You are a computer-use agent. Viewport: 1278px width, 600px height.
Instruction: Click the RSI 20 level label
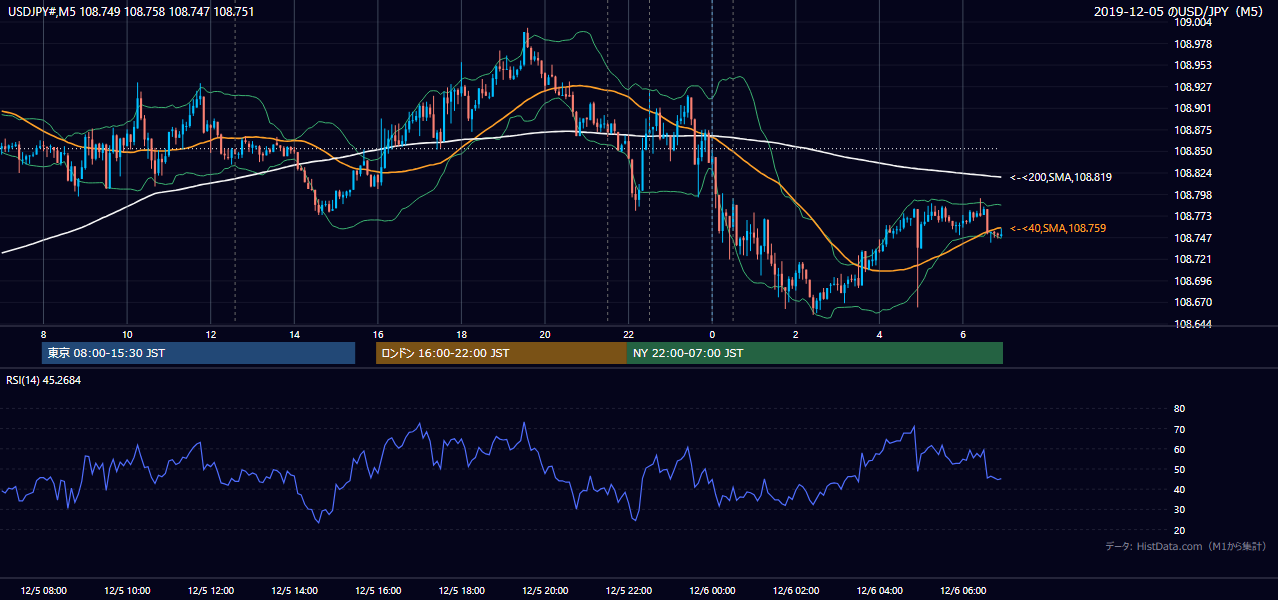pyautogui.click(x=1179, y=530)
